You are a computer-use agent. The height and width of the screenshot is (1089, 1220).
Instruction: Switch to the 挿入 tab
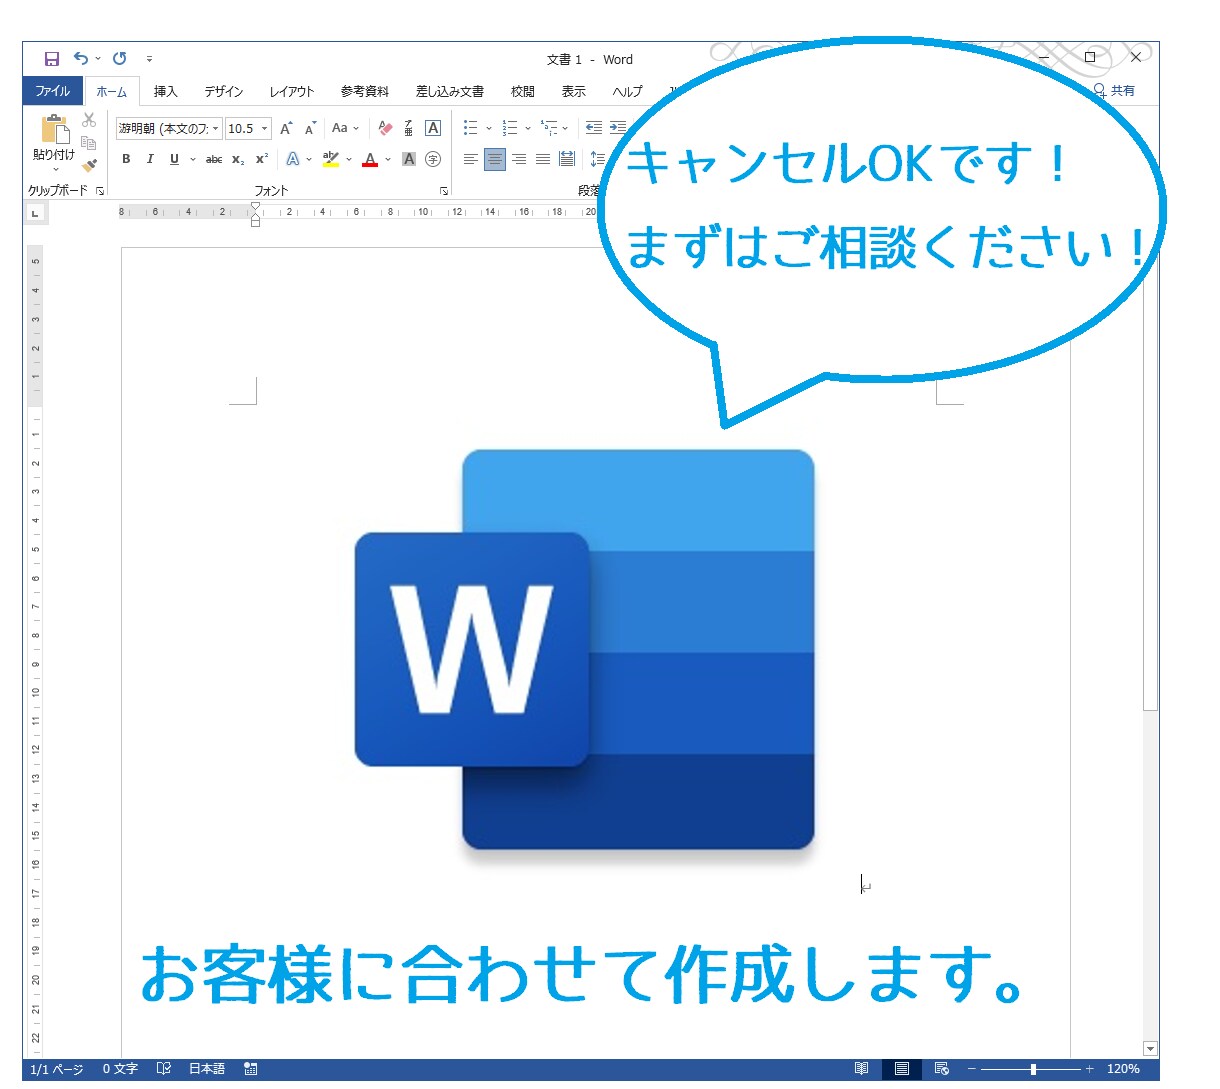point(165,91)
